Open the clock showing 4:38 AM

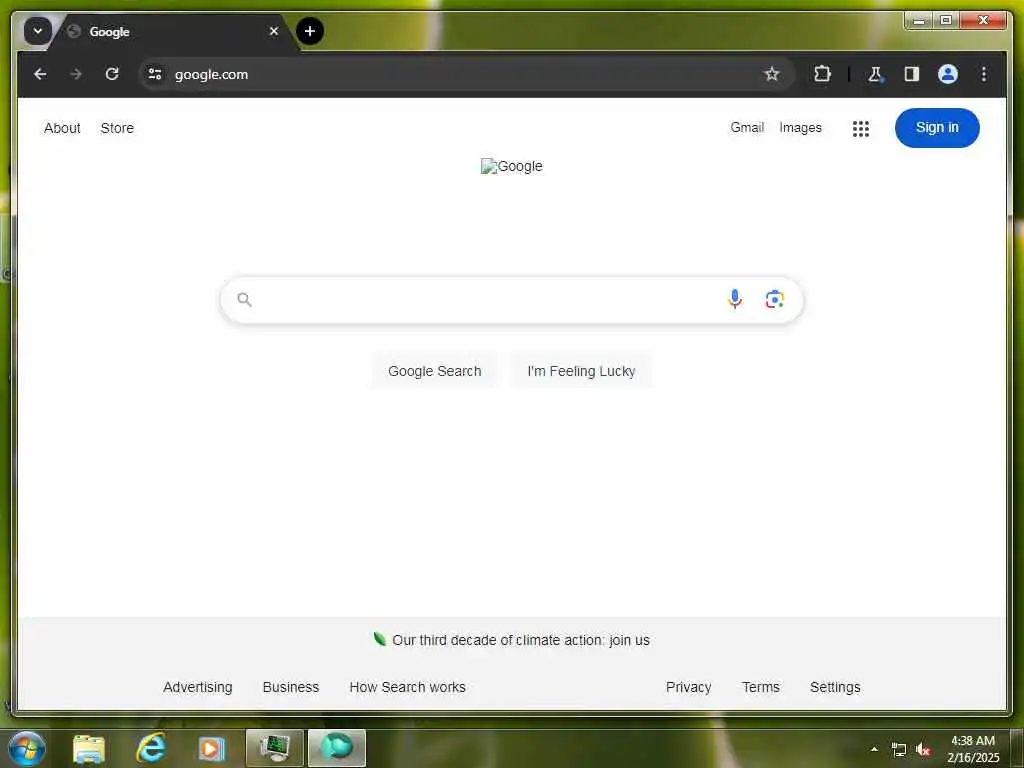(973, 749)
